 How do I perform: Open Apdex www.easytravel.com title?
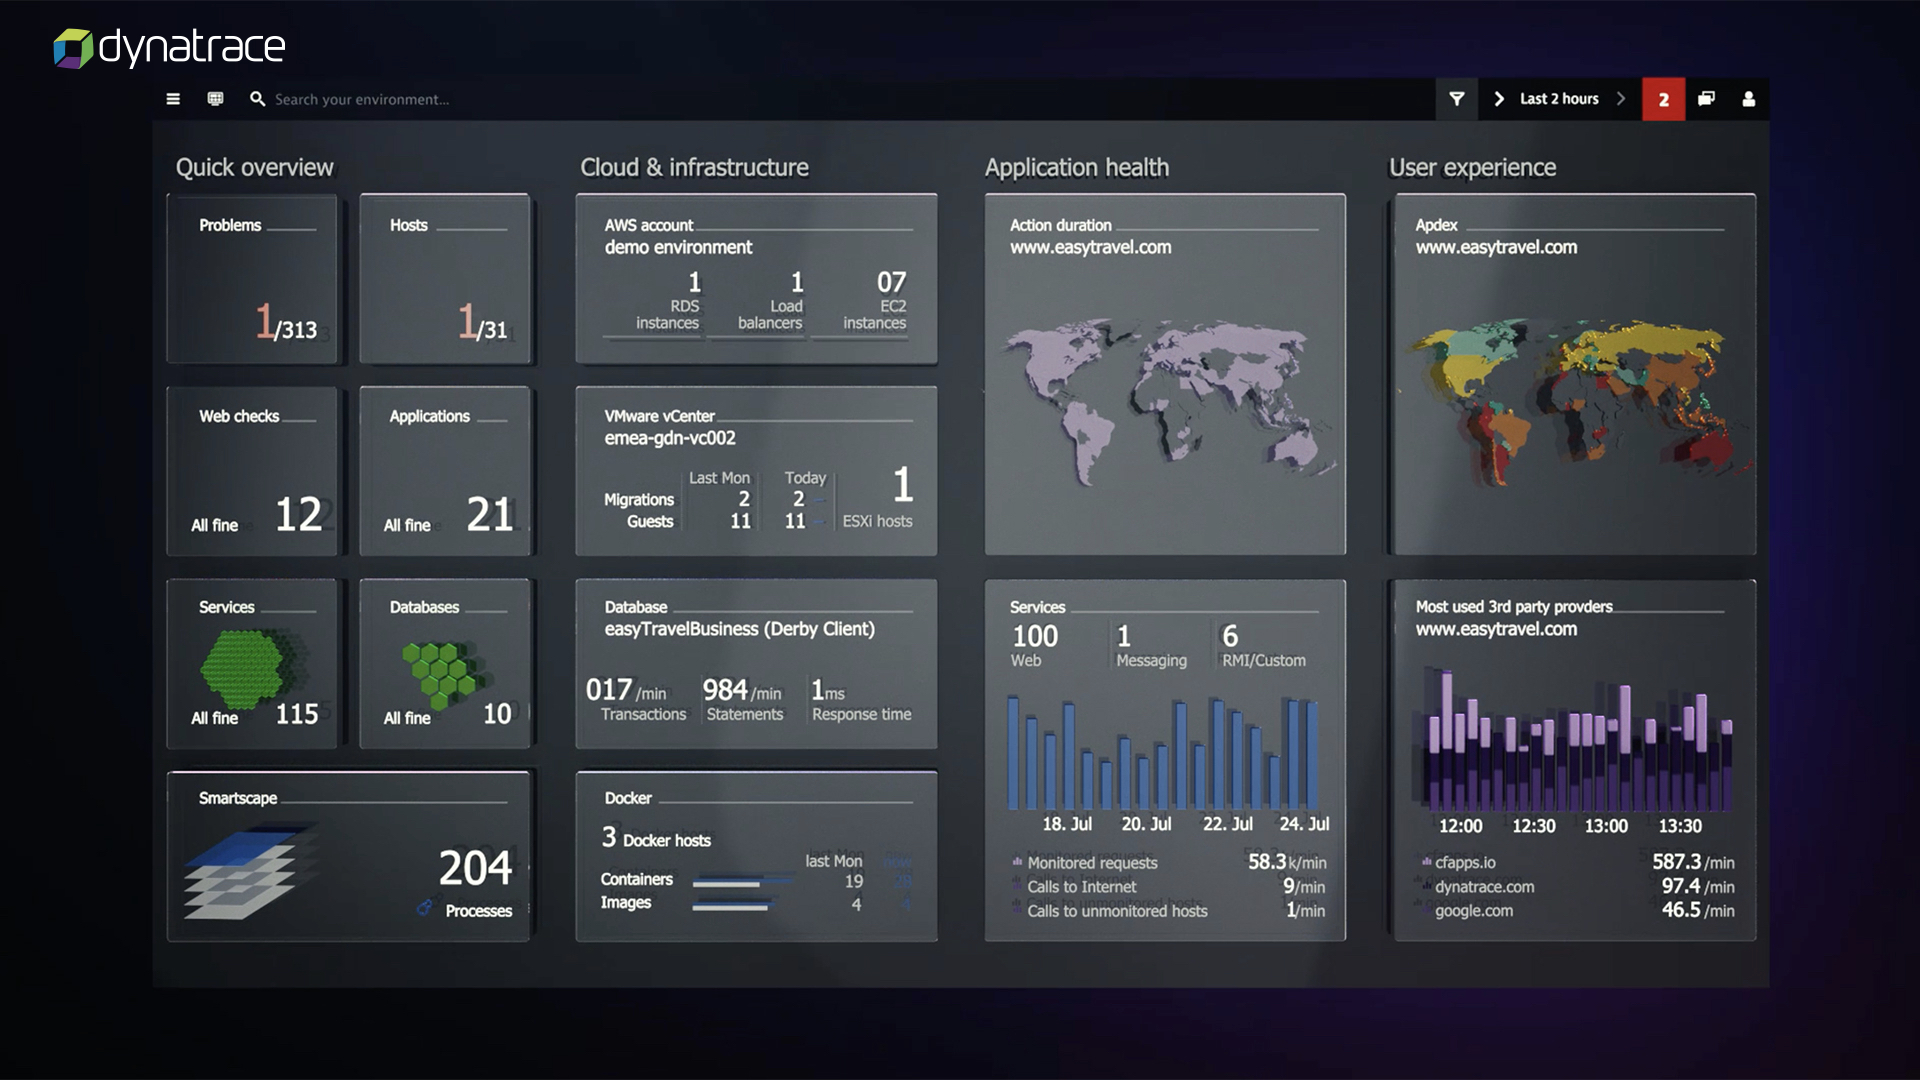click(1496, 236)
